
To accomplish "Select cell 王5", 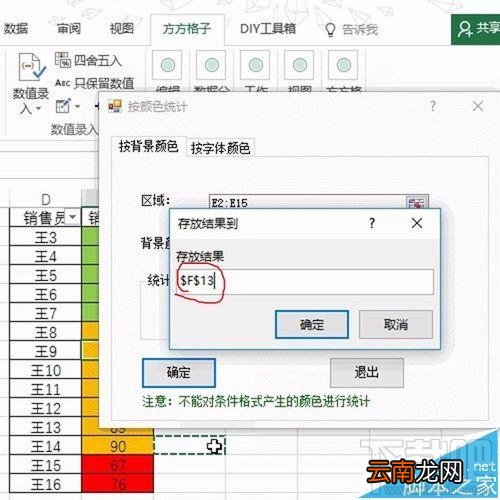I will tap(46, 275).
